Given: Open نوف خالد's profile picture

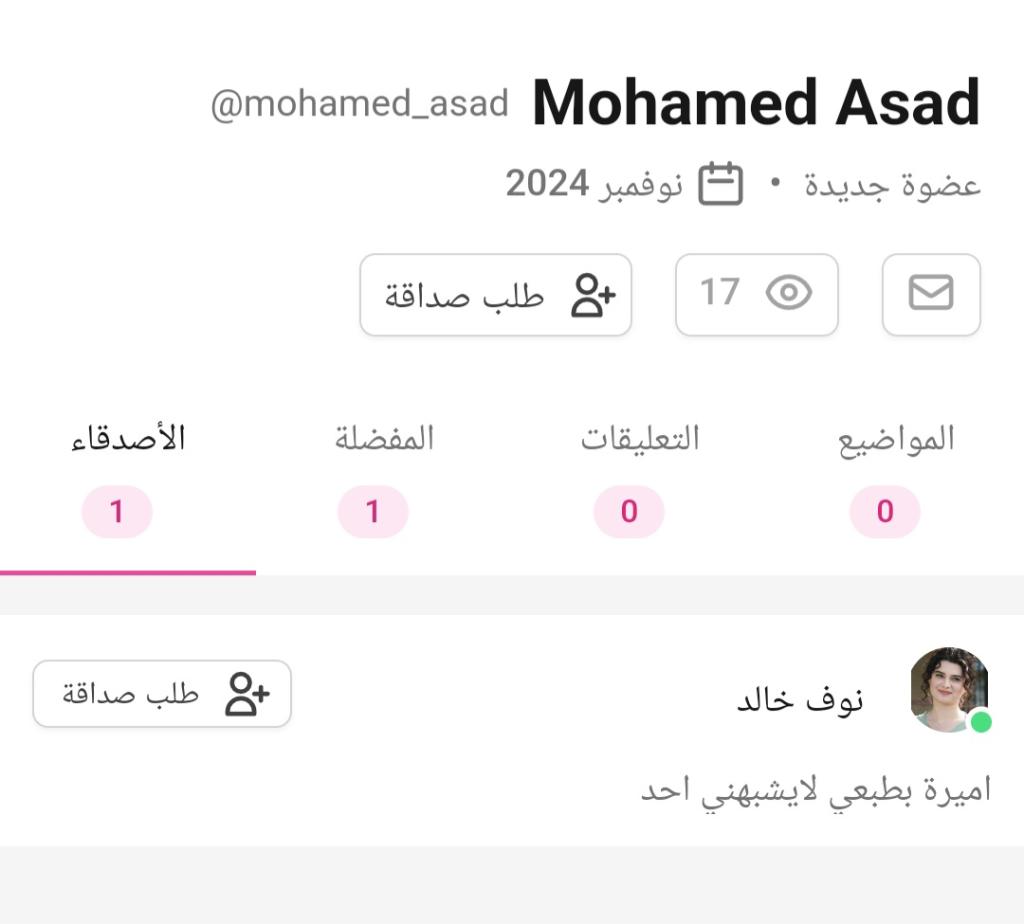Looking at the screenshot, I should tap(948, 688).
